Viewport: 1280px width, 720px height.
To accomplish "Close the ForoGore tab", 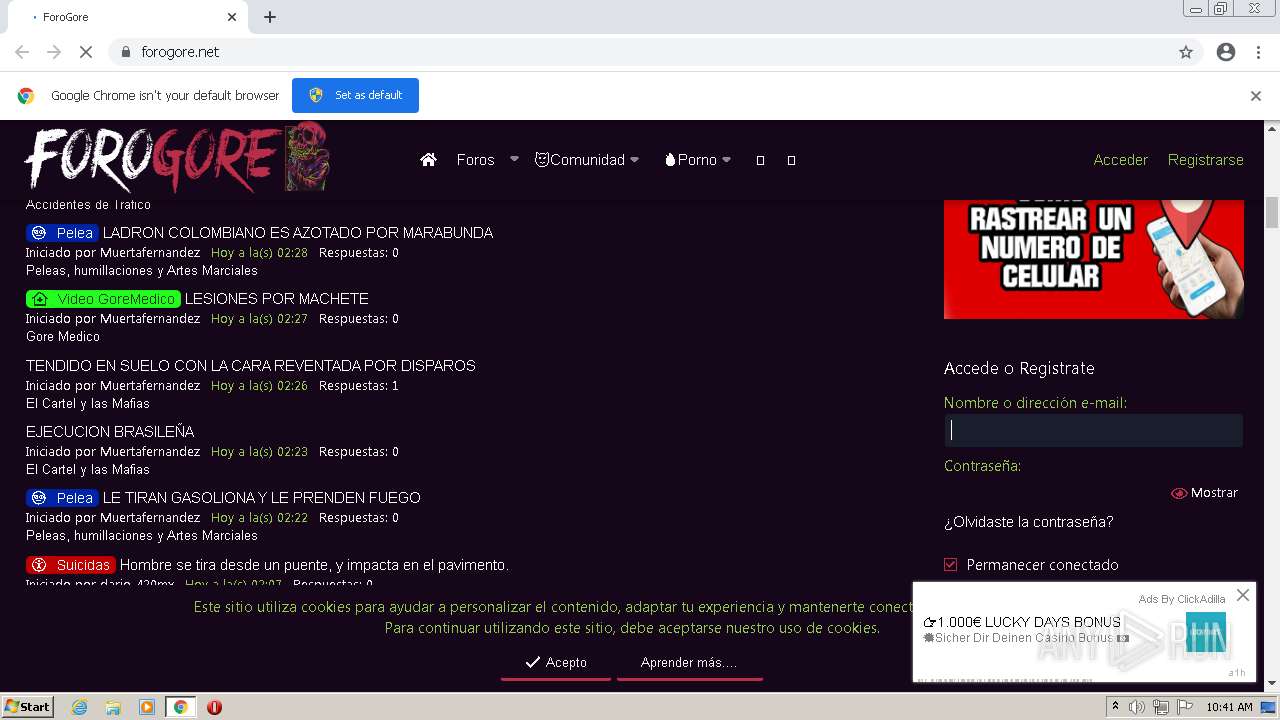I will (x=232, y=17).
